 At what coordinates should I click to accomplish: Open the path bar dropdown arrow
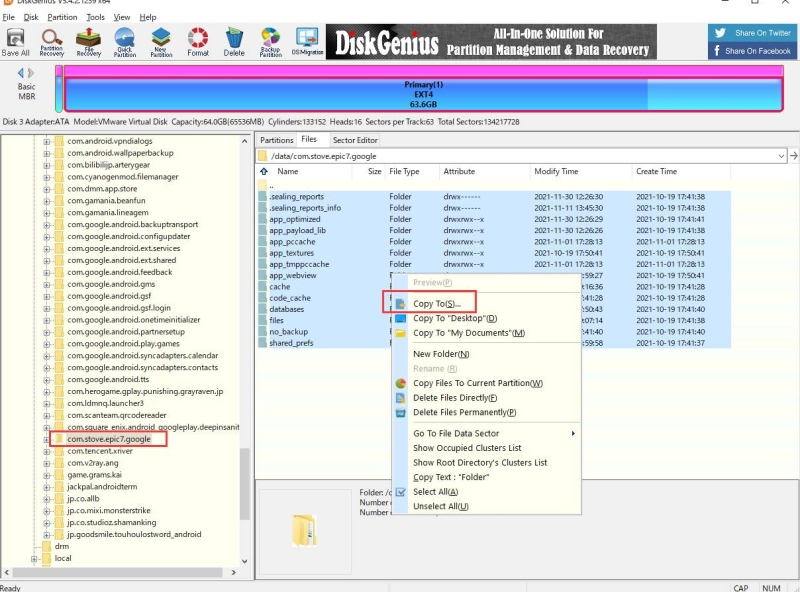pyautogui.click(x=781, y=156)
